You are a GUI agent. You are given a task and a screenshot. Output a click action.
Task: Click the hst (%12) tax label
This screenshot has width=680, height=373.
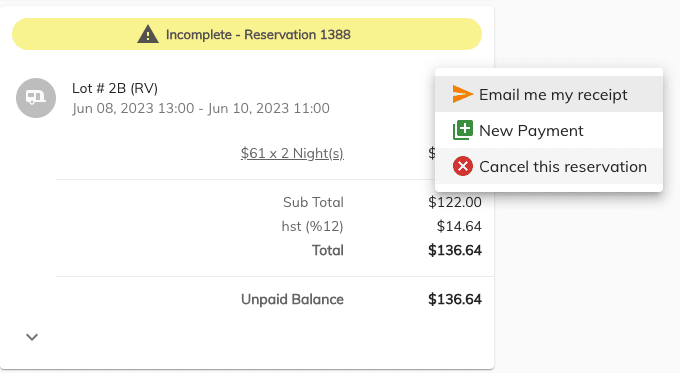312,226
